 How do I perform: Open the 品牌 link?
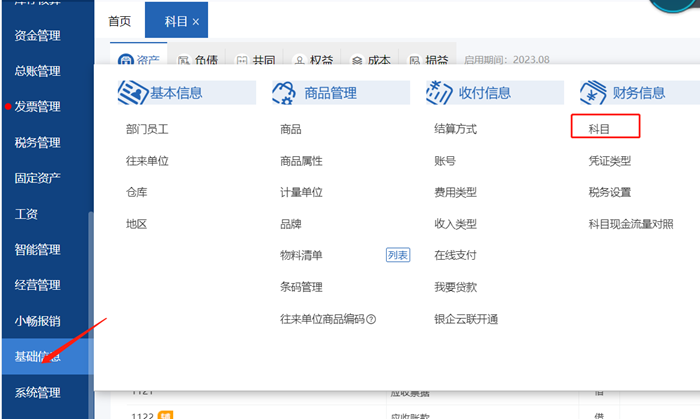point(291,224)
